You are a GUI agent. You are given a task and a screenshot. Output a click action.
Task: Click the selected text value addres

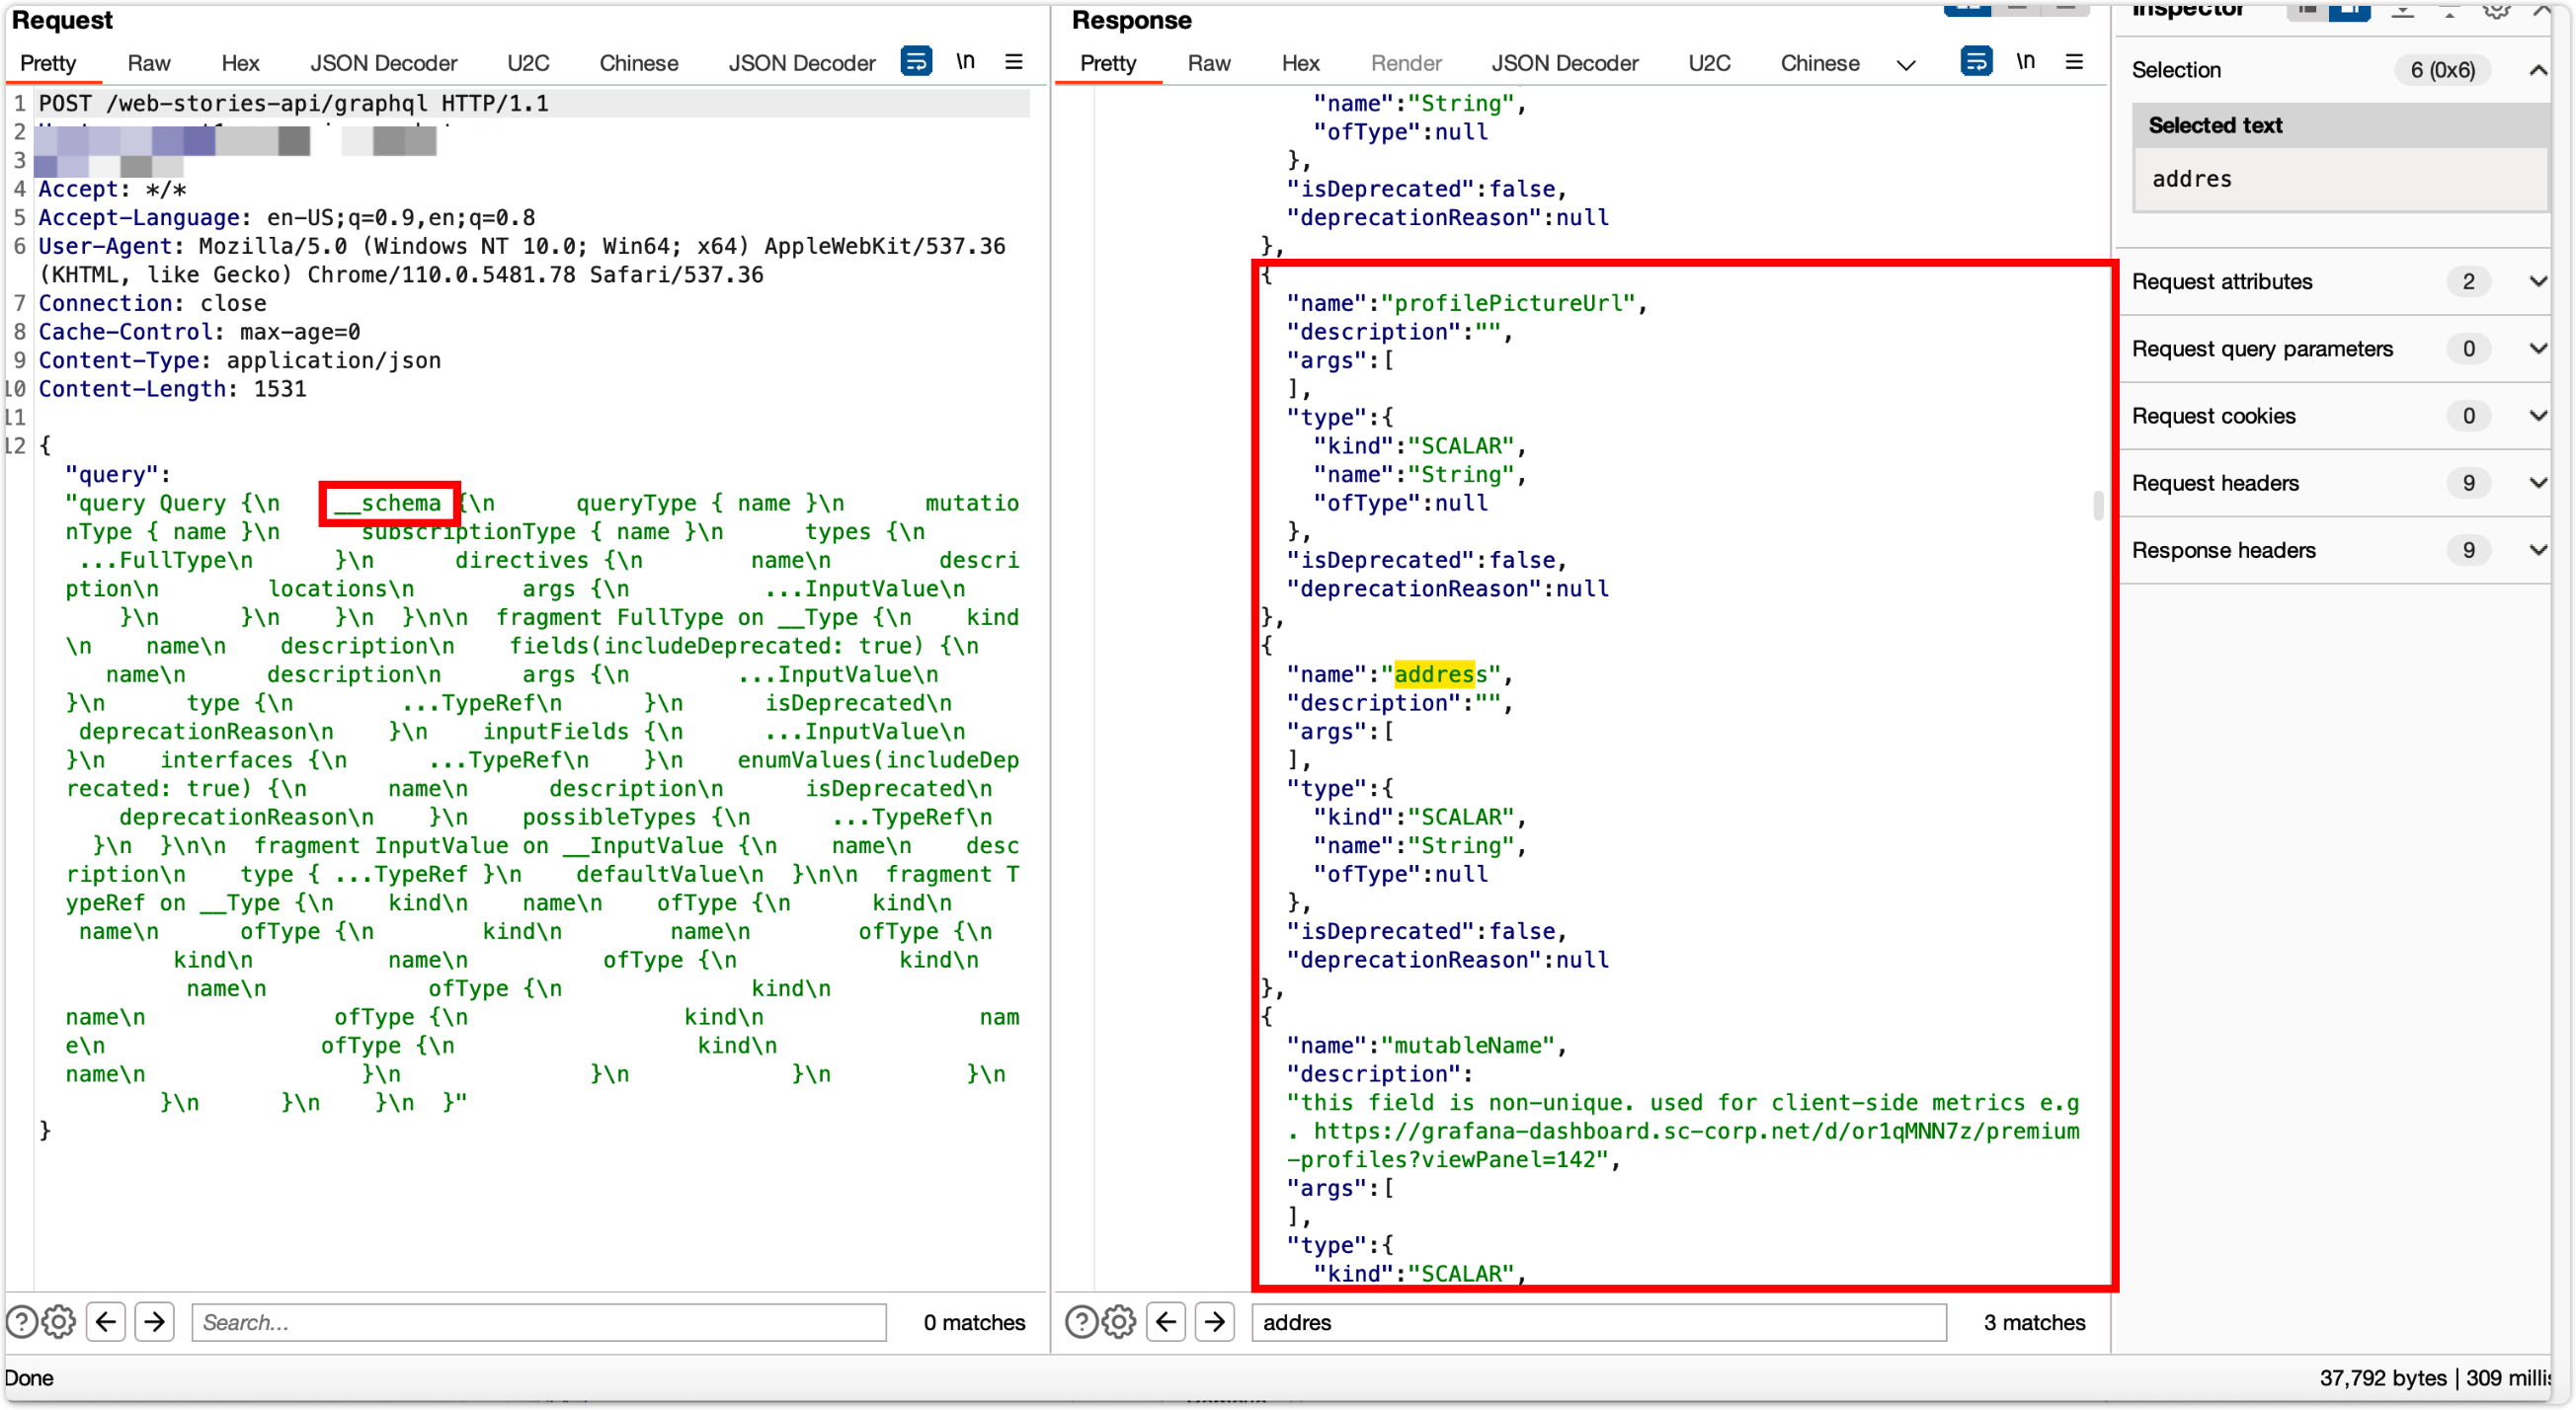point(2192,179)
